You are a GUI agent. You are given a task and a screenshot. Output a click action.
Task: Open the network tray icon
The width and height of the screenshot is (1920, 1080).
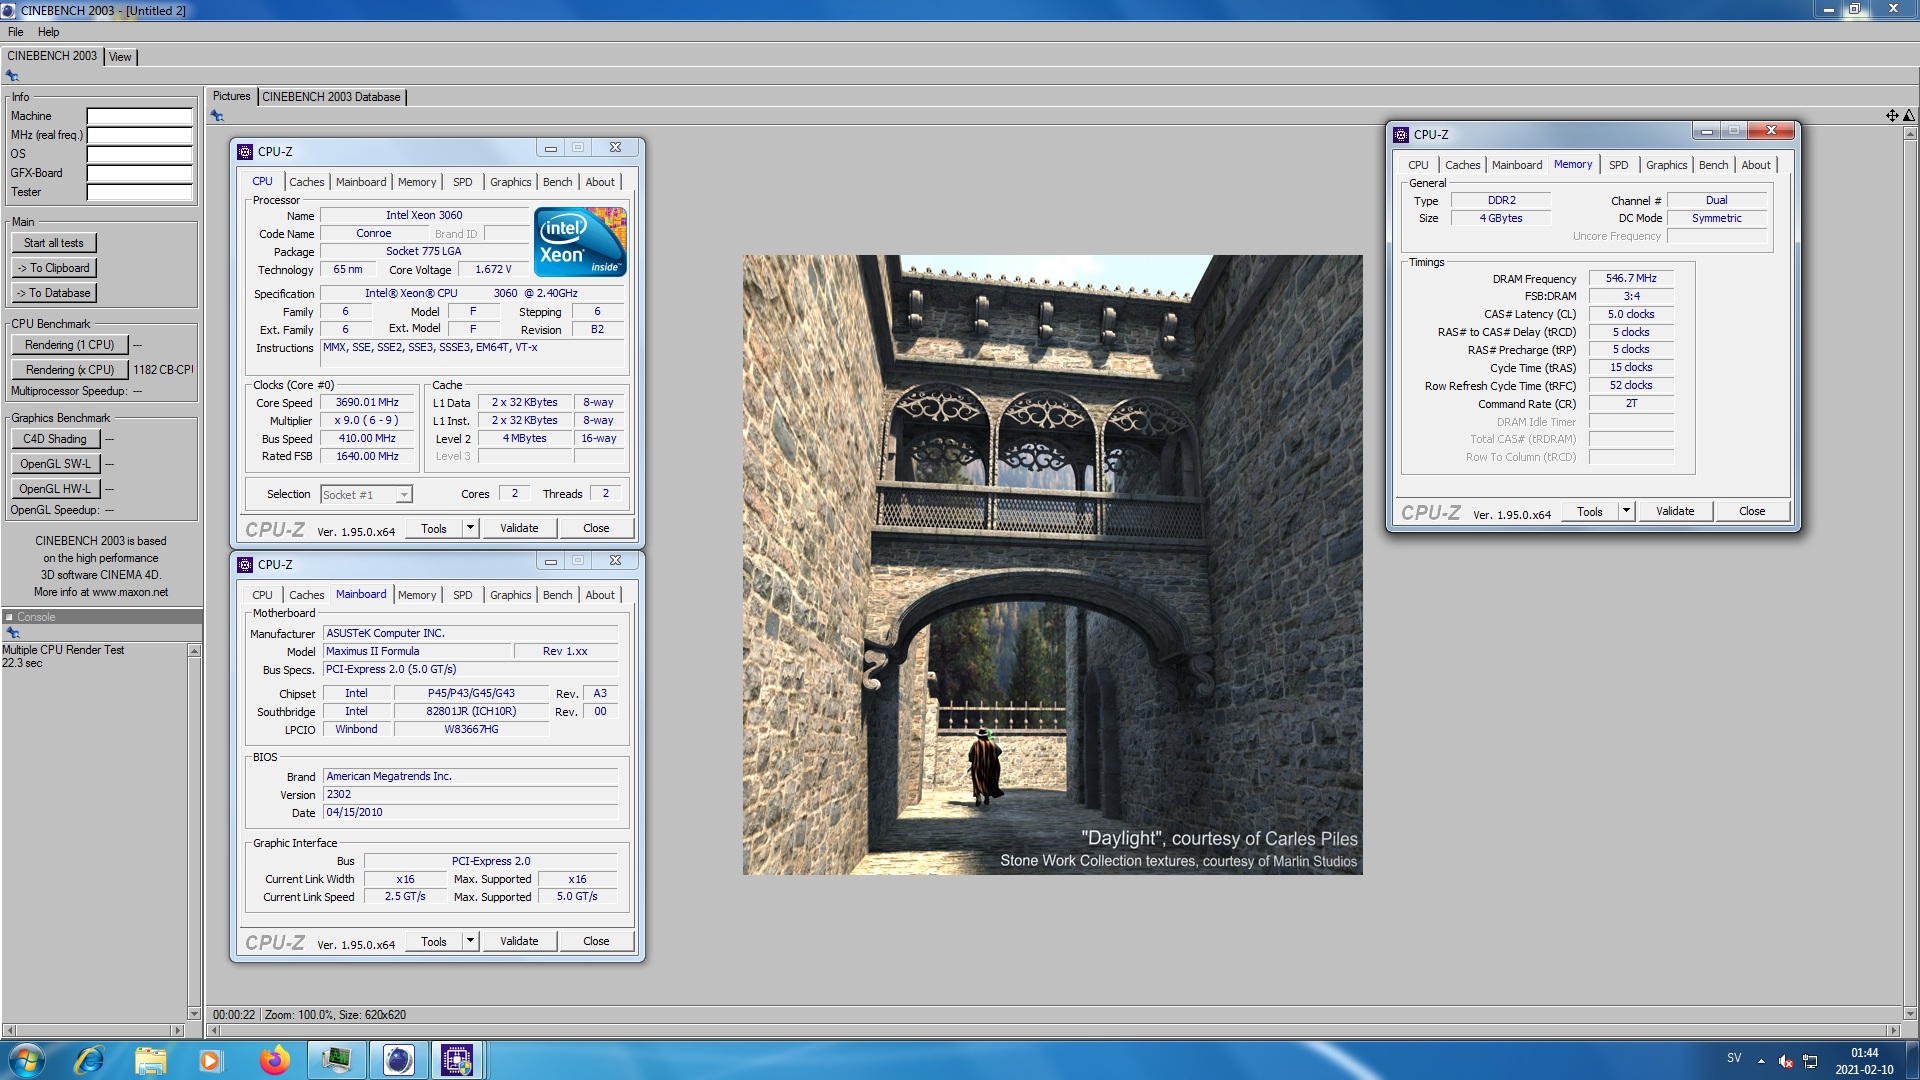point(1810,1061)
